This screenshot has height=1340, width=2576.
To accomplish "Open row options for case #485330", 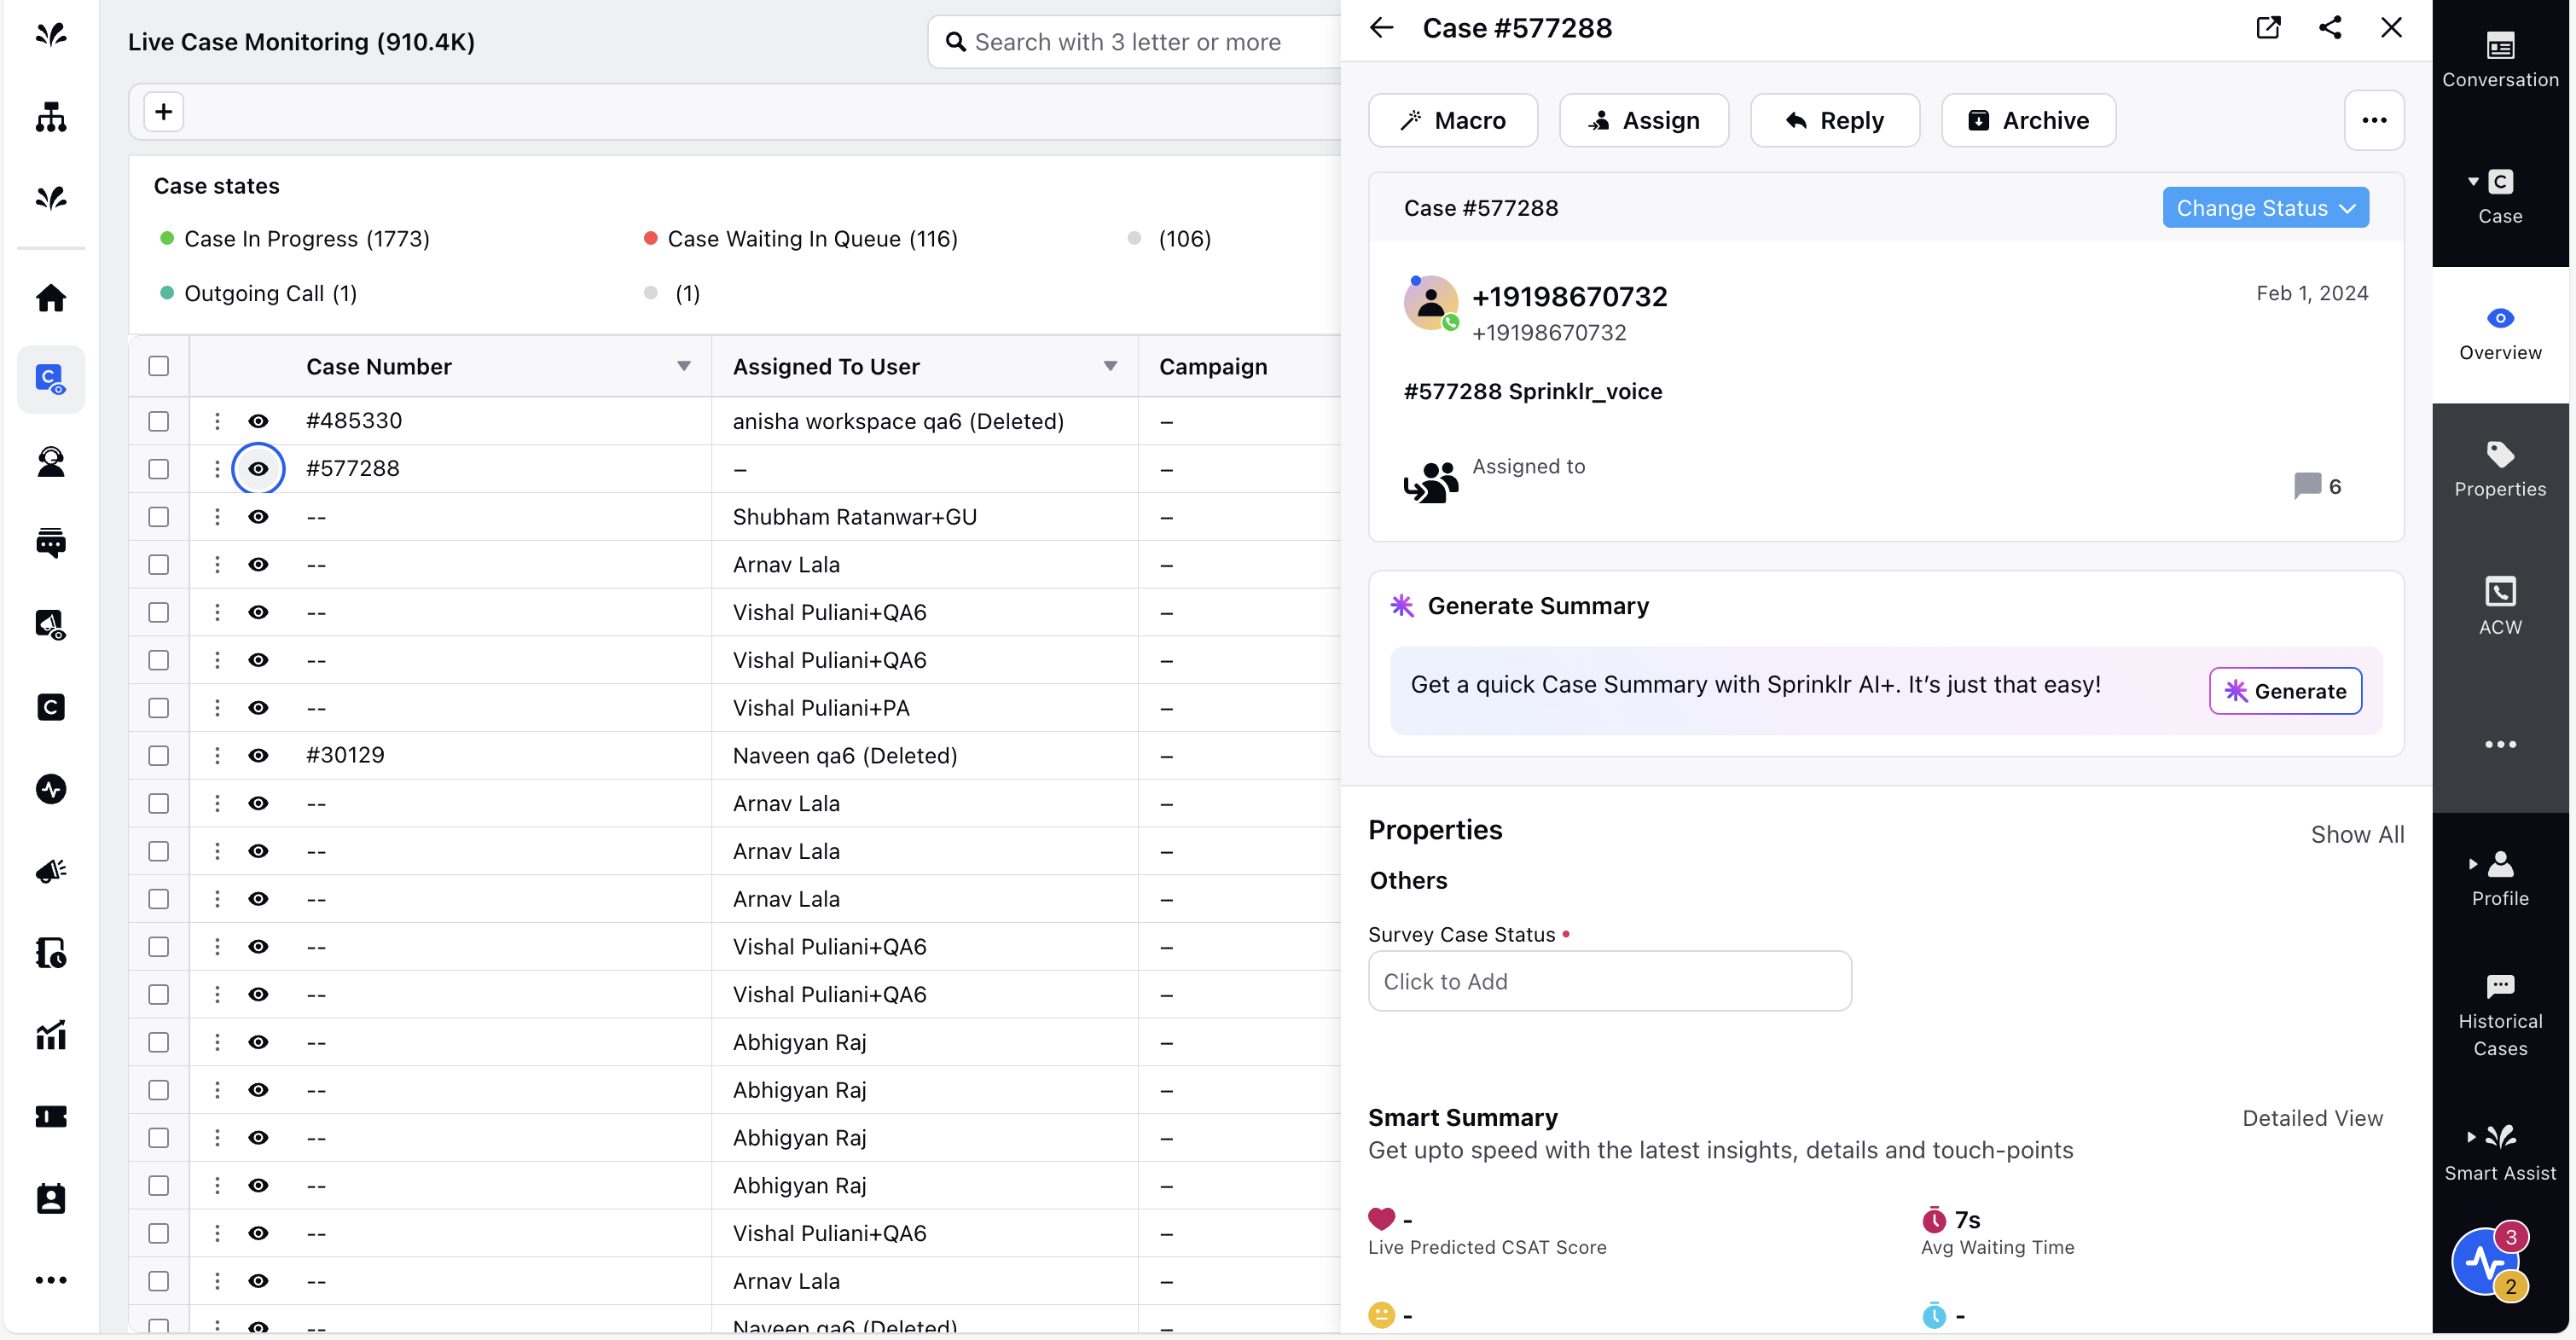I will pyautogui.click(x=217, y=421).
